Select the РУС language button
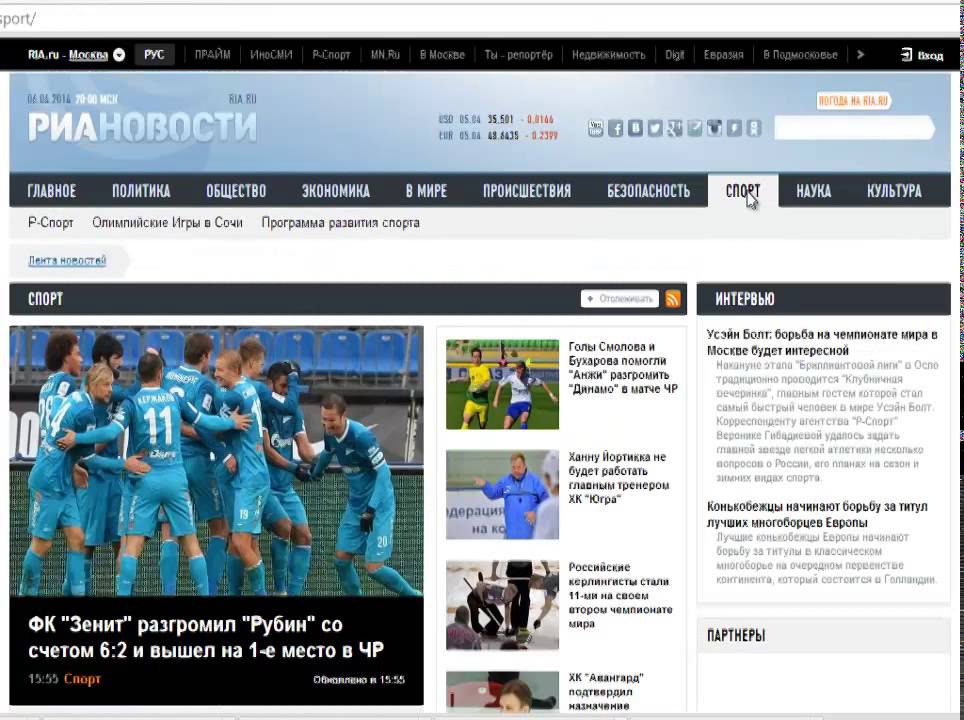Image resolution: width=964 pixels, height=720 pixels. (x=154, y=55)
